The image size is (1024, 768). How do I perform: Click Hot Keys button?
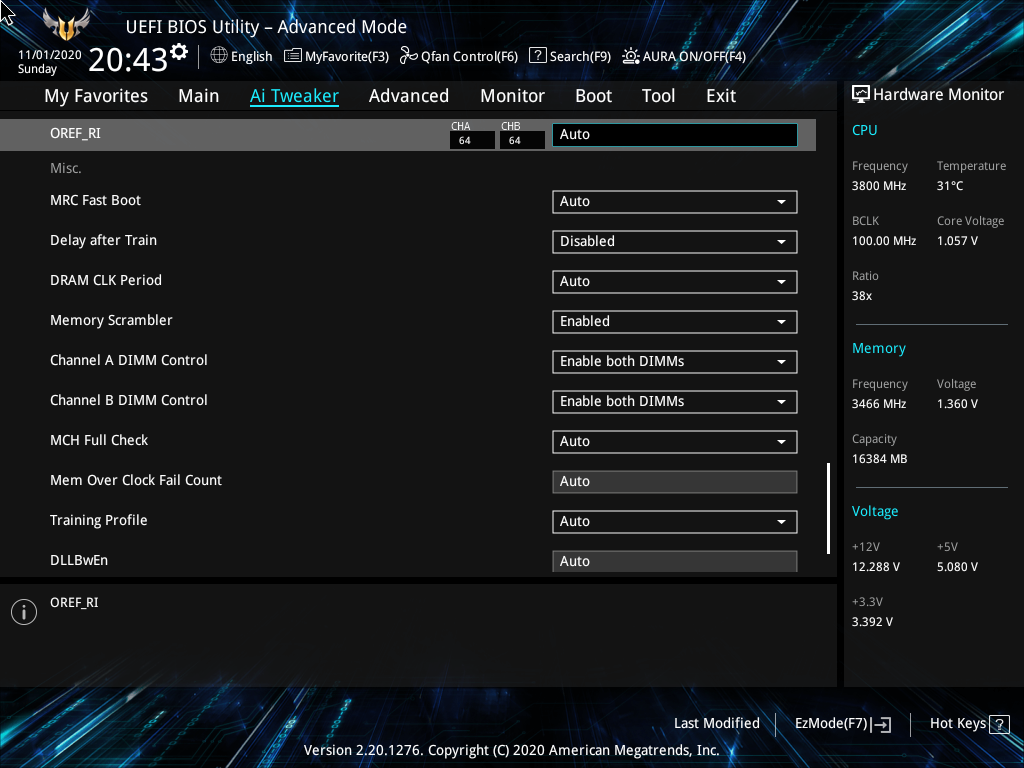pyautogui.click(x=969, y=724)
